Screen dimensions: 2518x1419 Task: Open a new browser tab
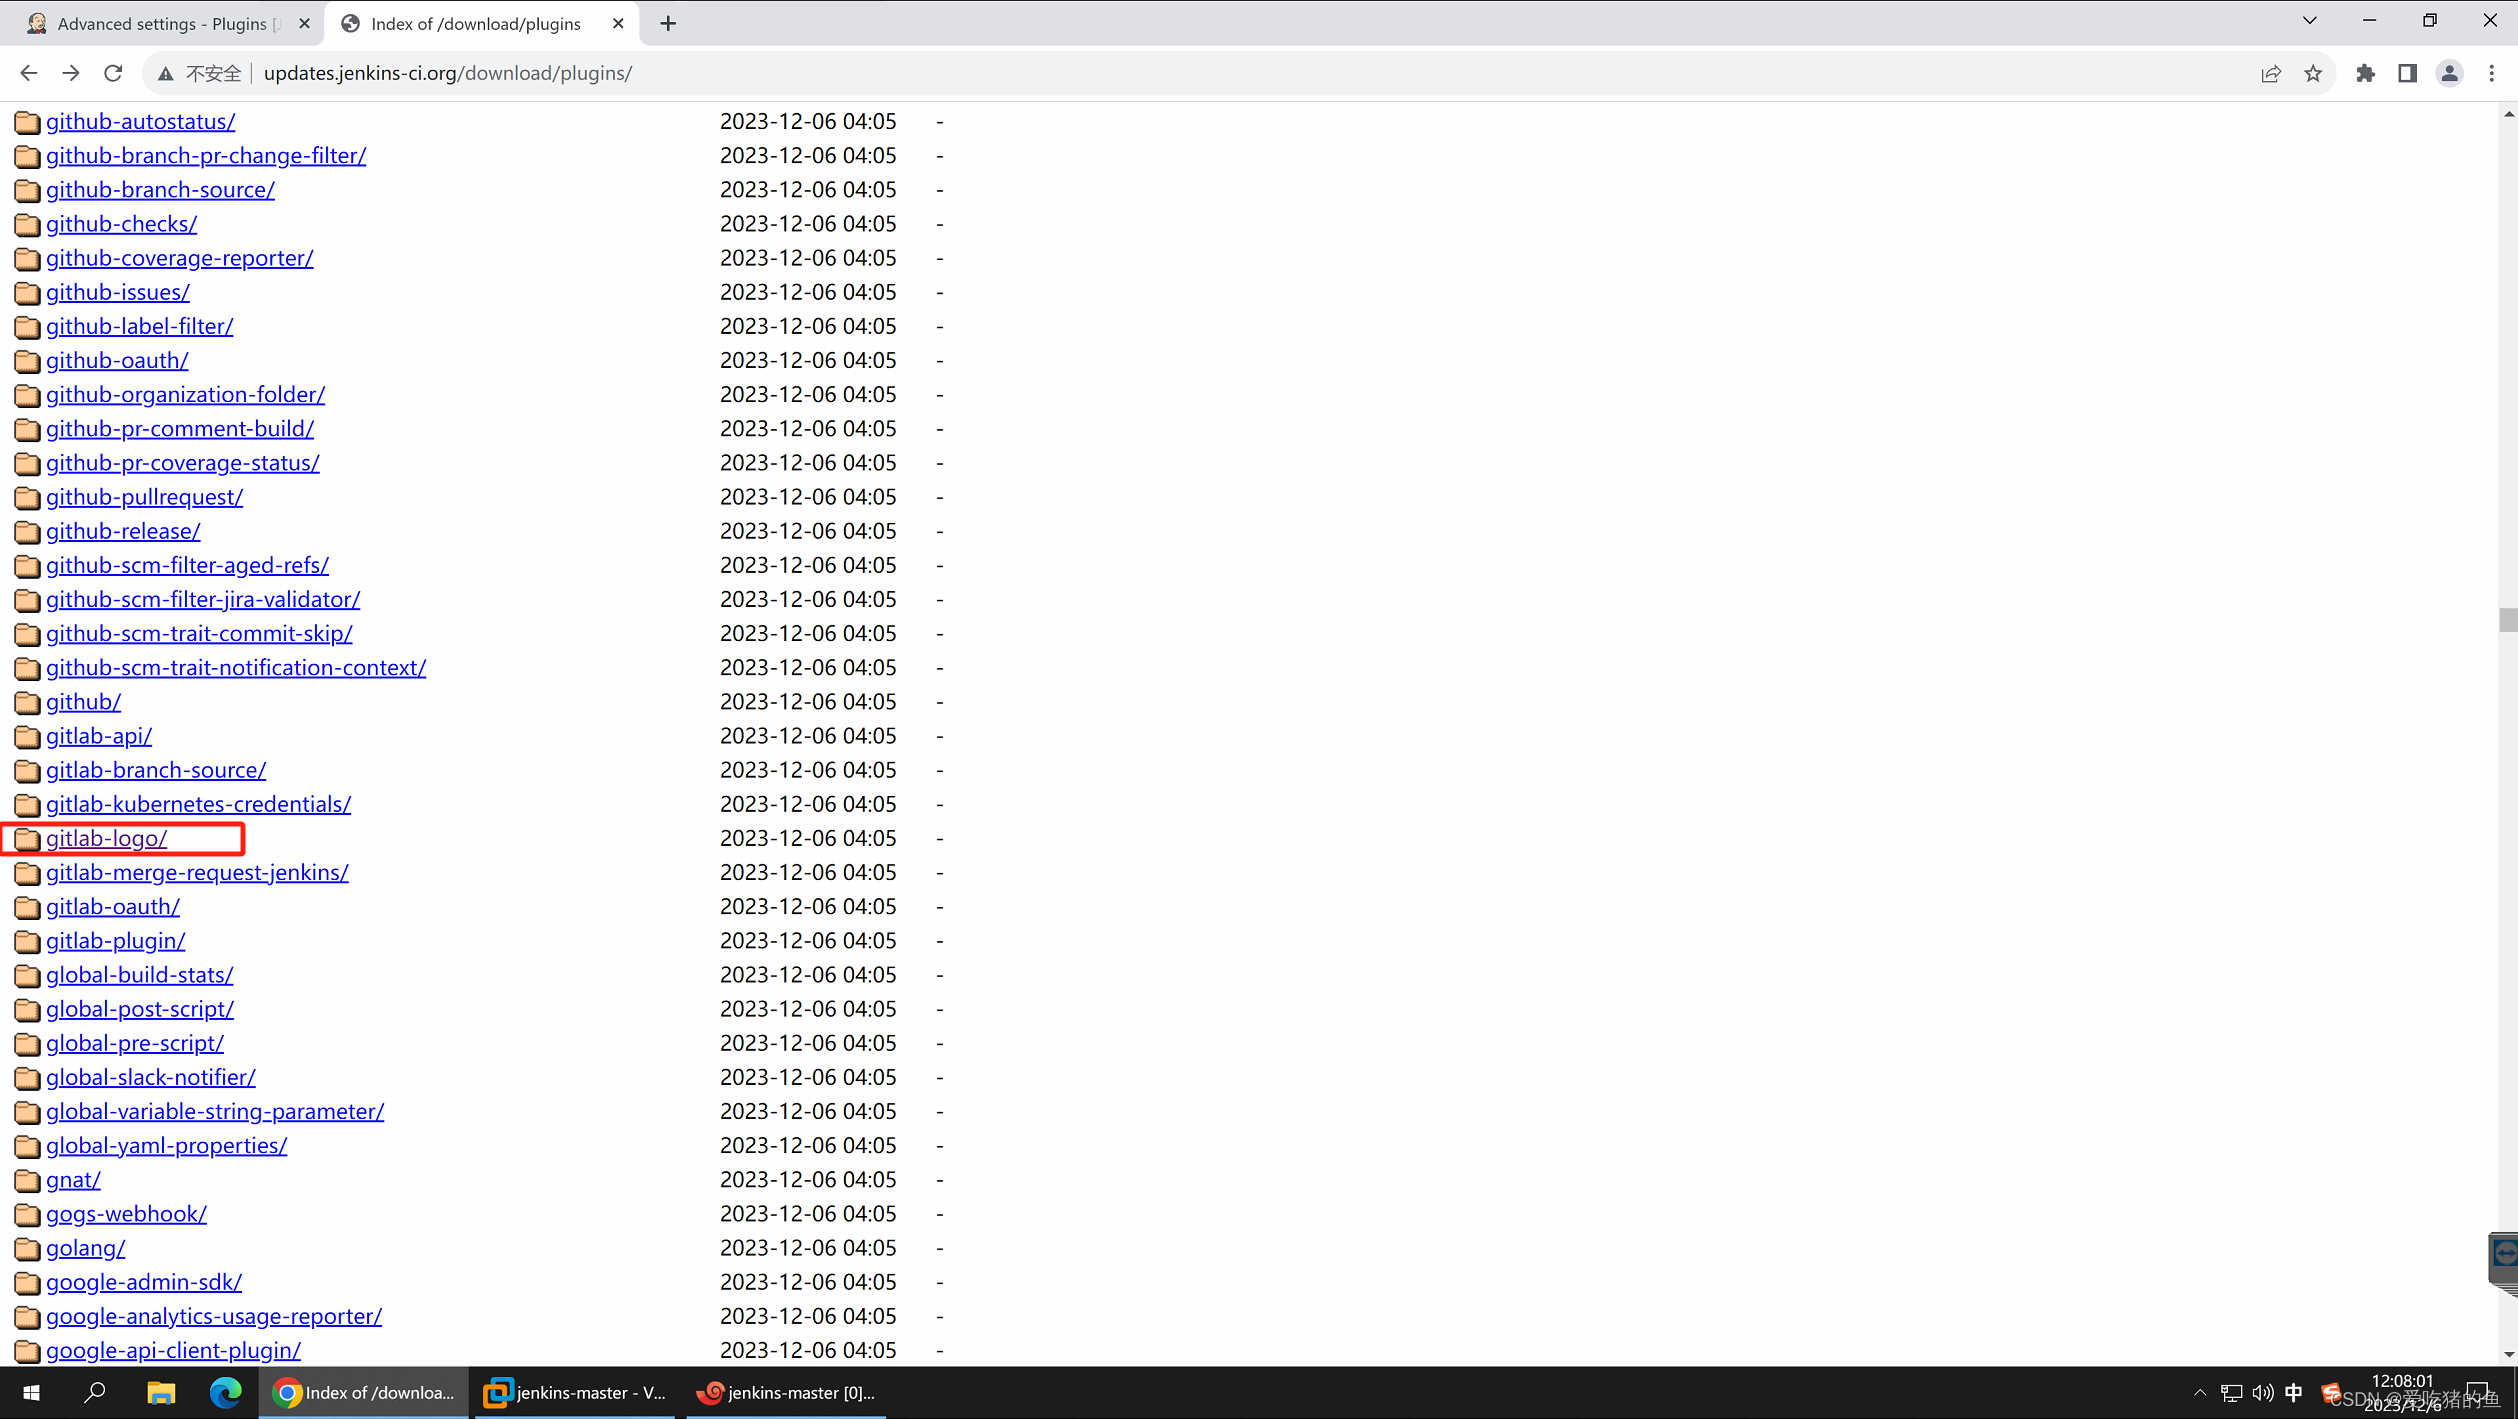(668, 23)
